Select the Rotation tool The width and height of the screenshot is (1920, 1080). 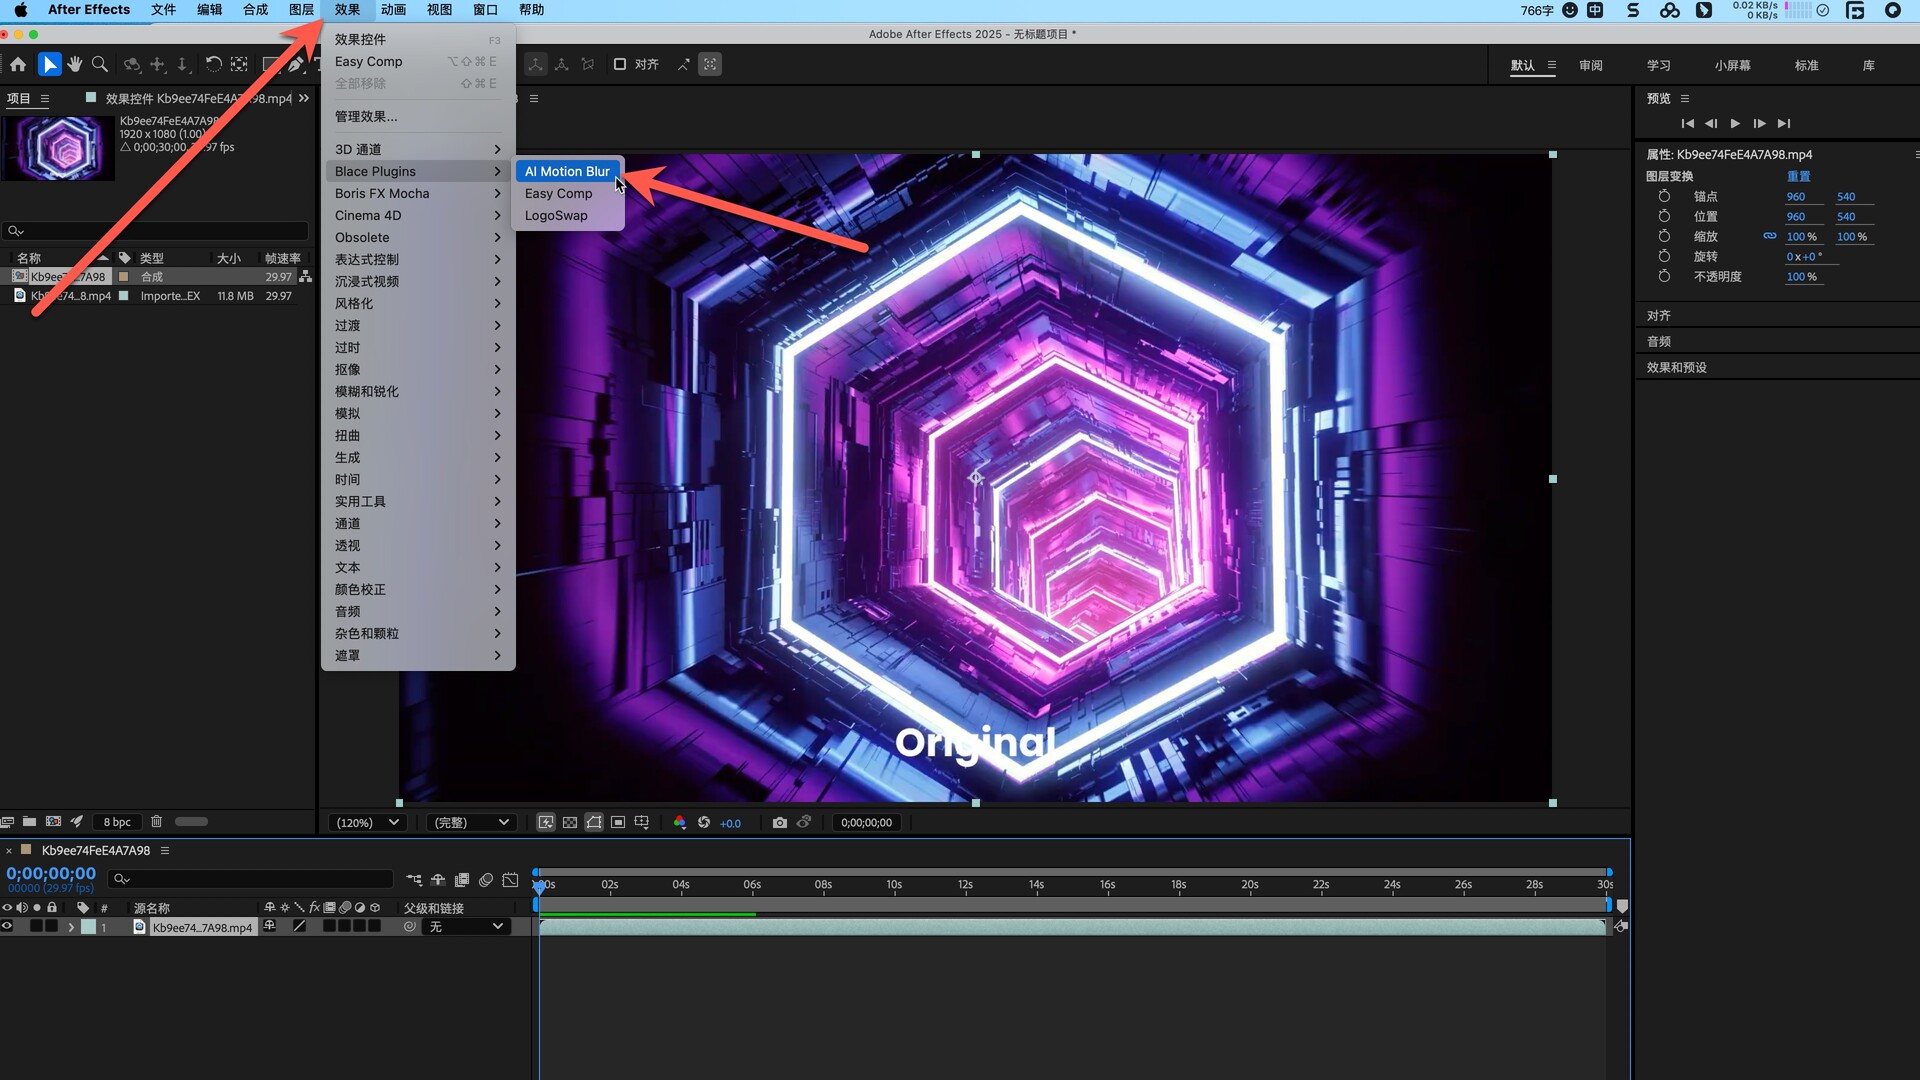coord(213,64)
